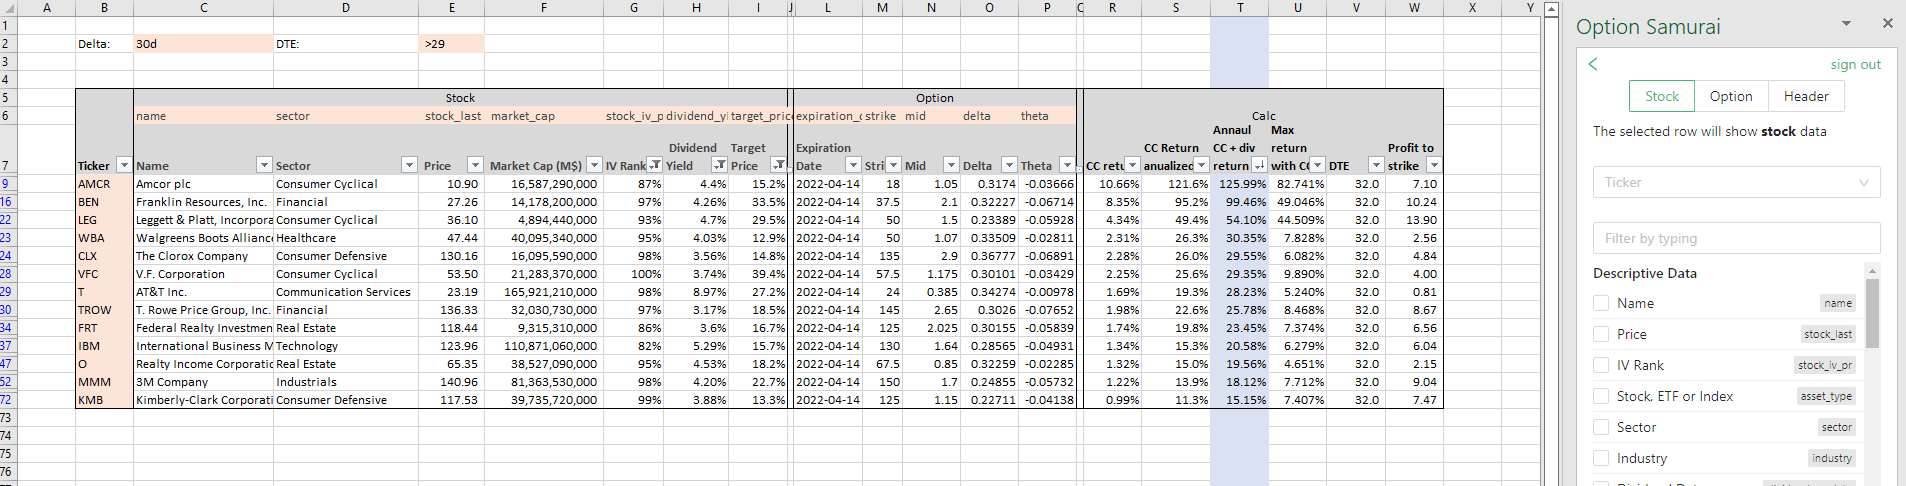
Task: Tick the Stock, ETF or Index checkbox
Action: (1601, 396)
